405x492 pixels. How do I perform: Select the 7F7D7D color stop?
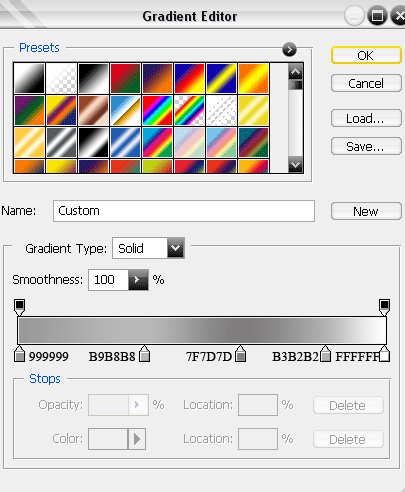[x=240, y=354]
